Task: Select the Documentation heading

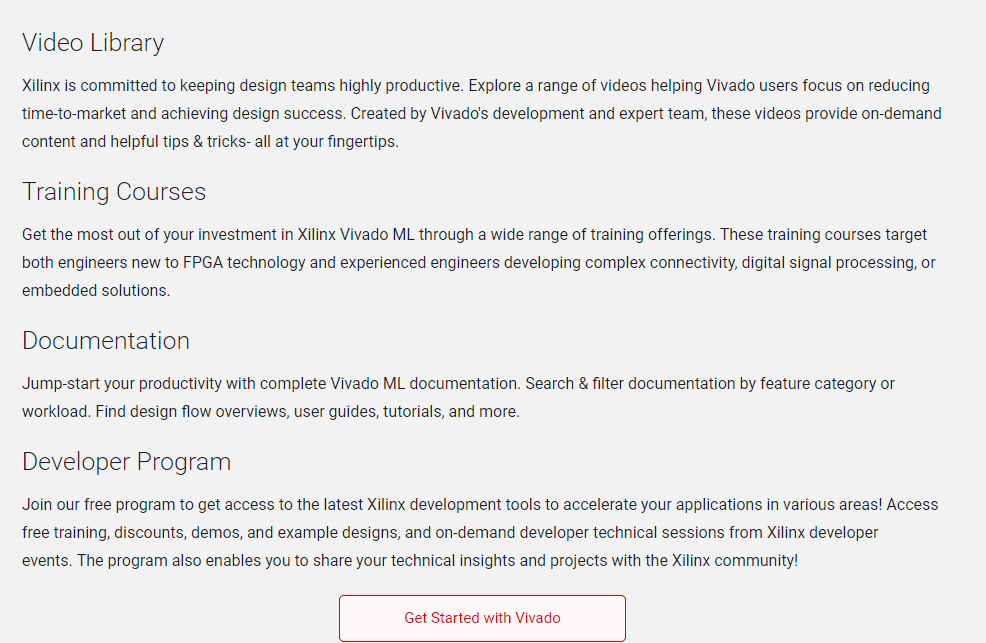Action: point(106,341)
